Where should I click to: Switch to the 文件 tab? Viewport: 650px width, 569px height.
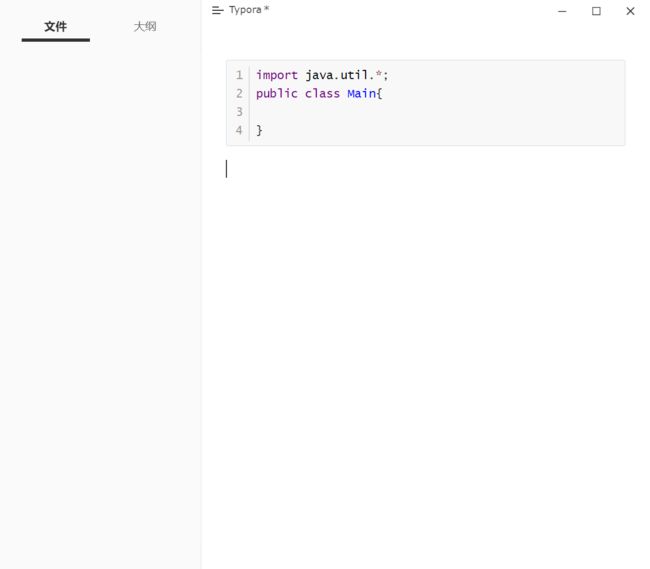pyautogui.click(x=56, y=27)
